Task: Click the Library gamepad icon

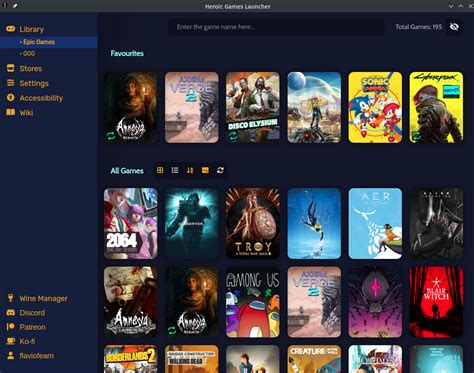Action: [x=11, y=29]
